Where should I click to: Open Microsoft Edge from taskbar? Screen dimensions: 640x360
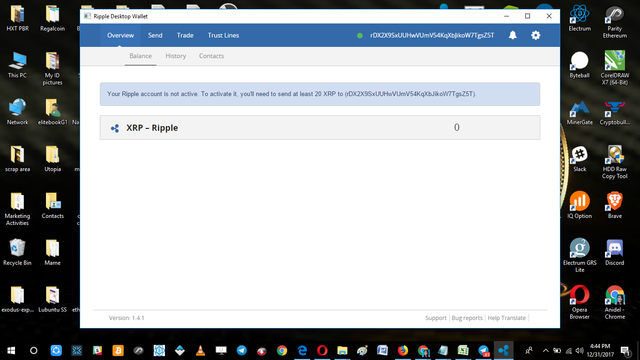point(302,351)
